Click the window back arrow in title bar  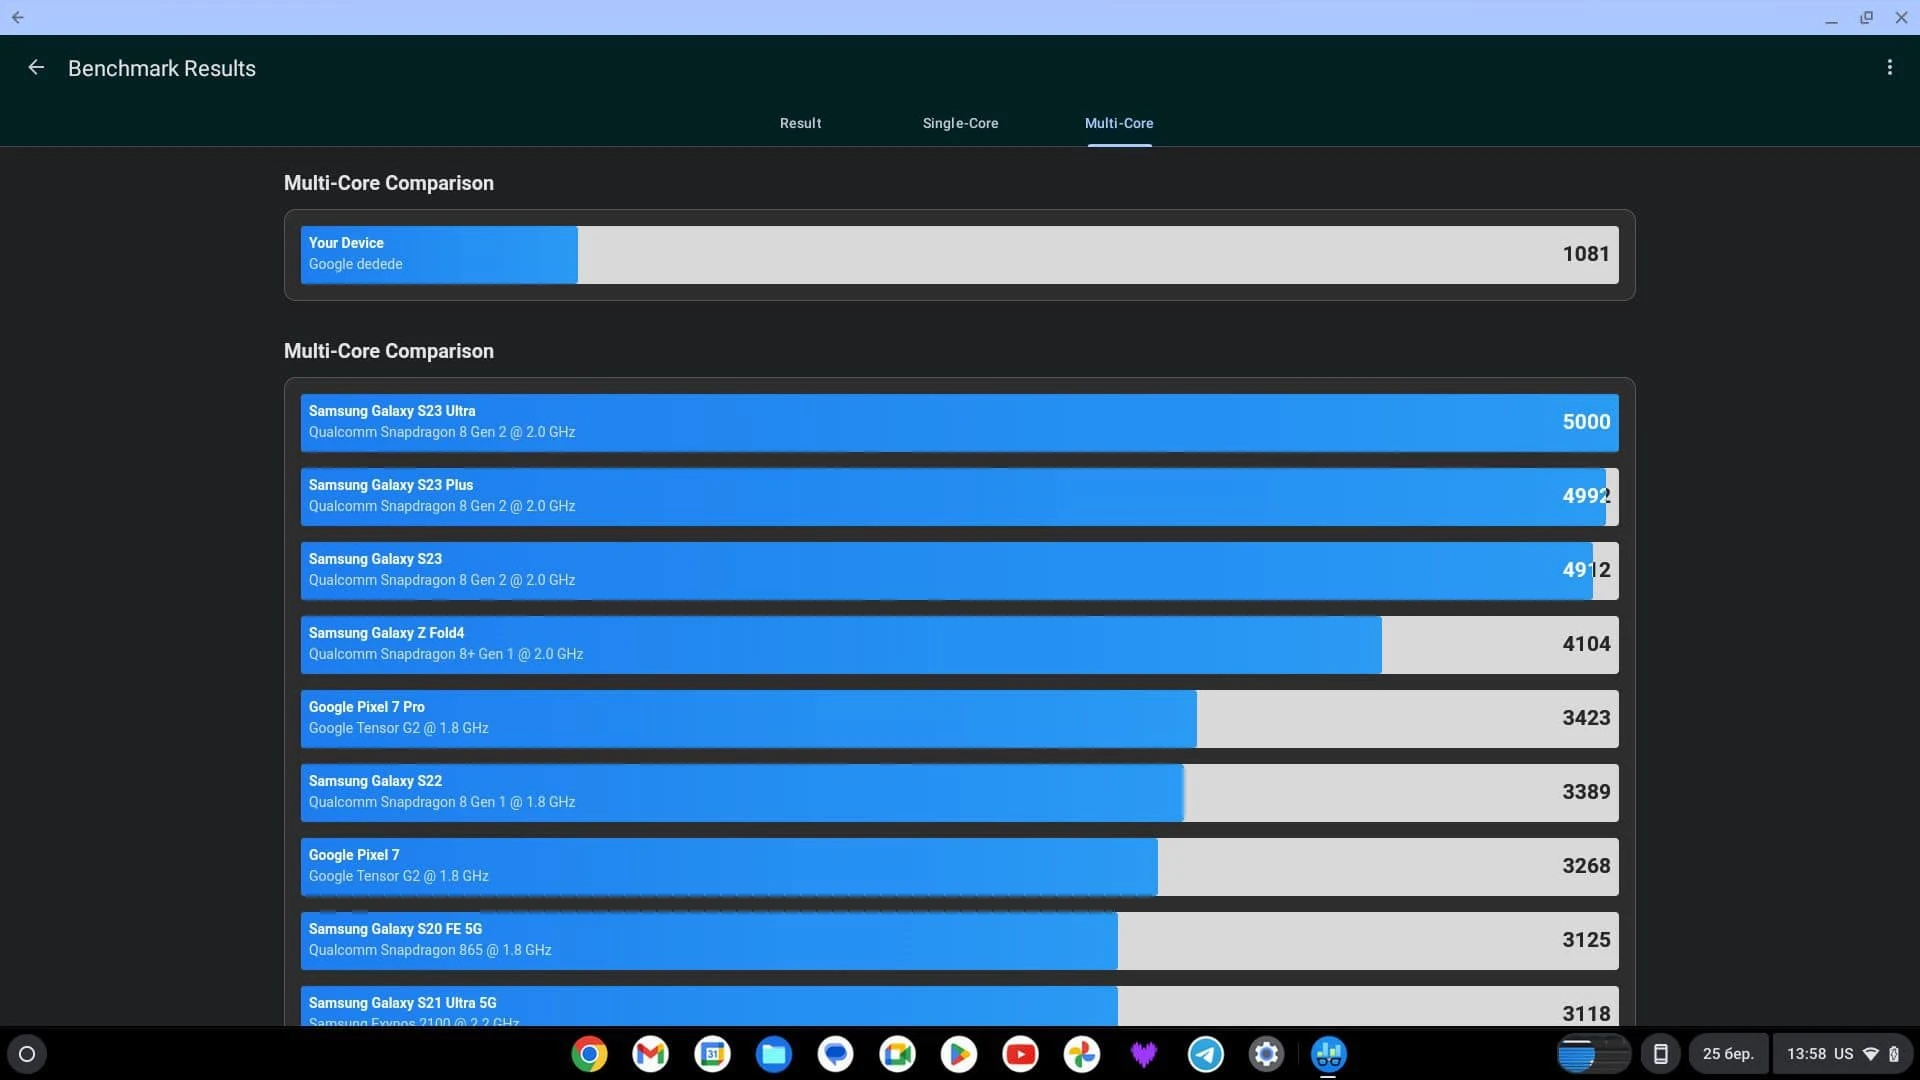[x=17, y=17]
